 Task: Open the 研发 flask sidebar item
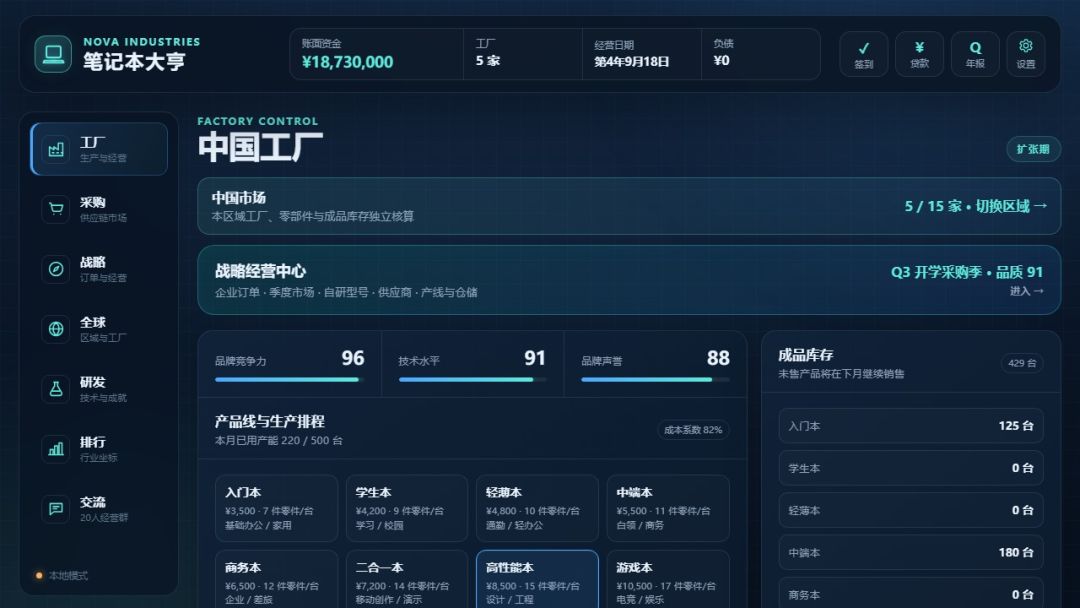(98, 389)
